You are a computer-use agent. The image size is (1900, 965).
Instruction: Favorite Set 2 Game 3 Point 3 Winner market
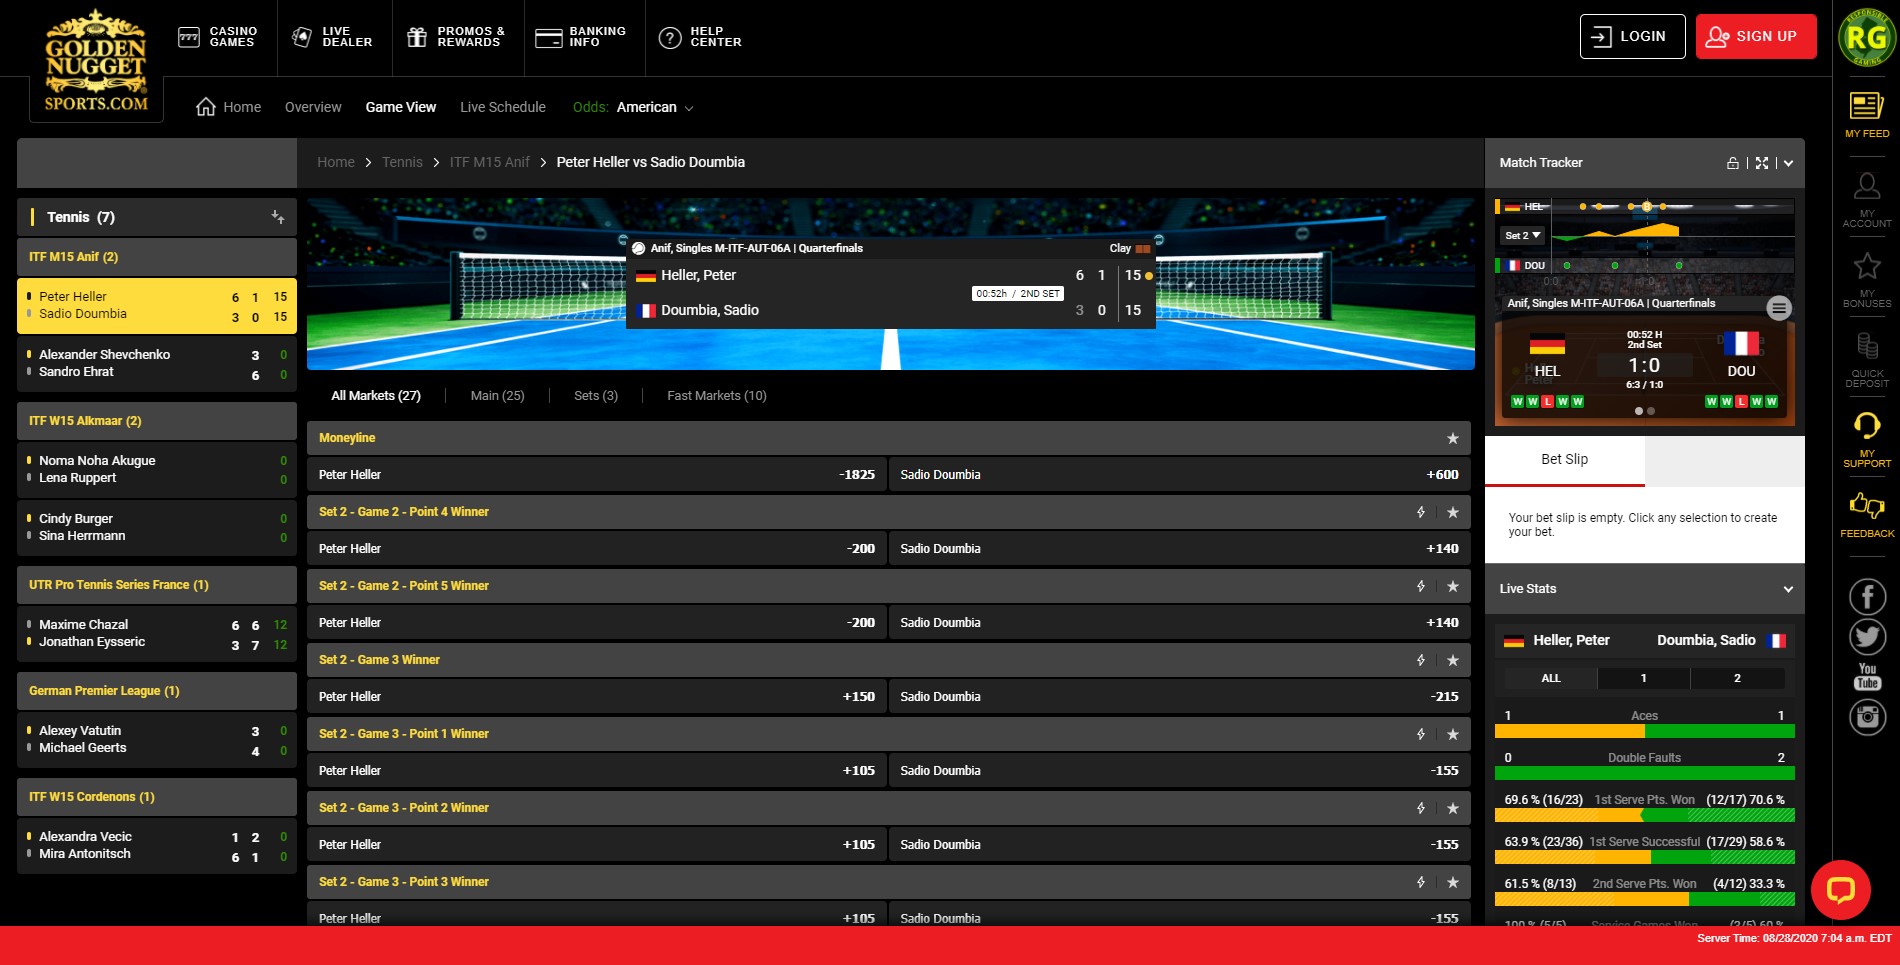(x=1452, y=882)
